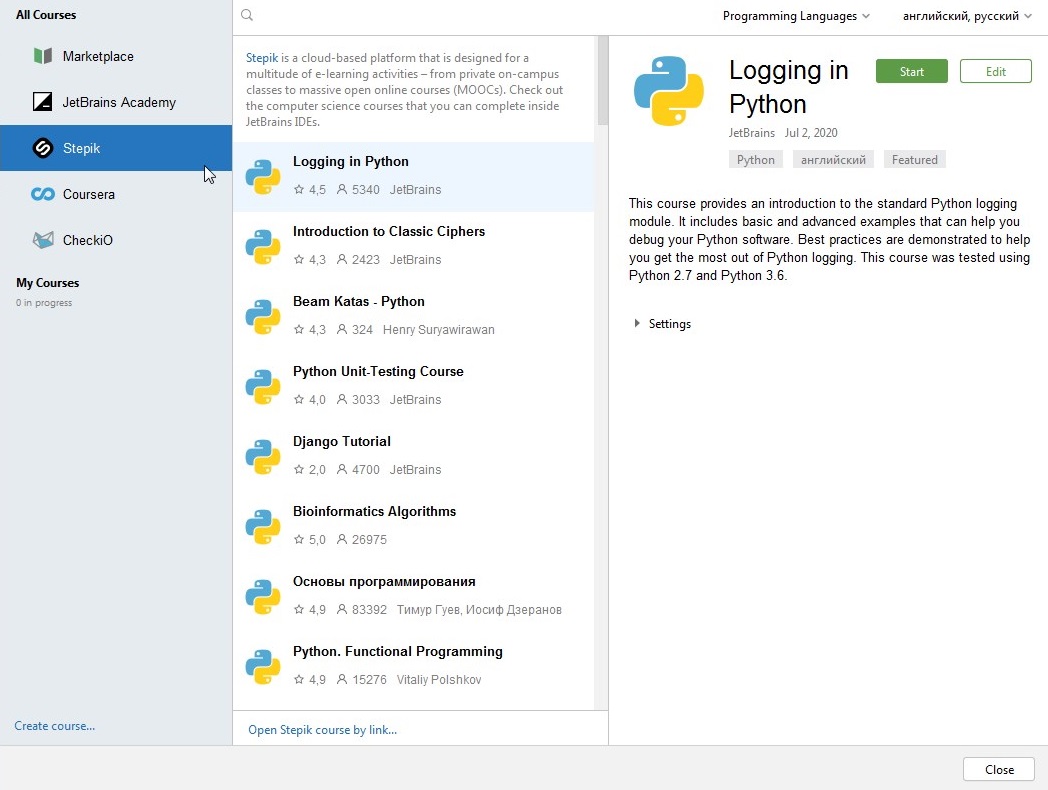1048x790 pixels.
Task: Open the Programming Languages filter dropdown
Action: (796, 16)
